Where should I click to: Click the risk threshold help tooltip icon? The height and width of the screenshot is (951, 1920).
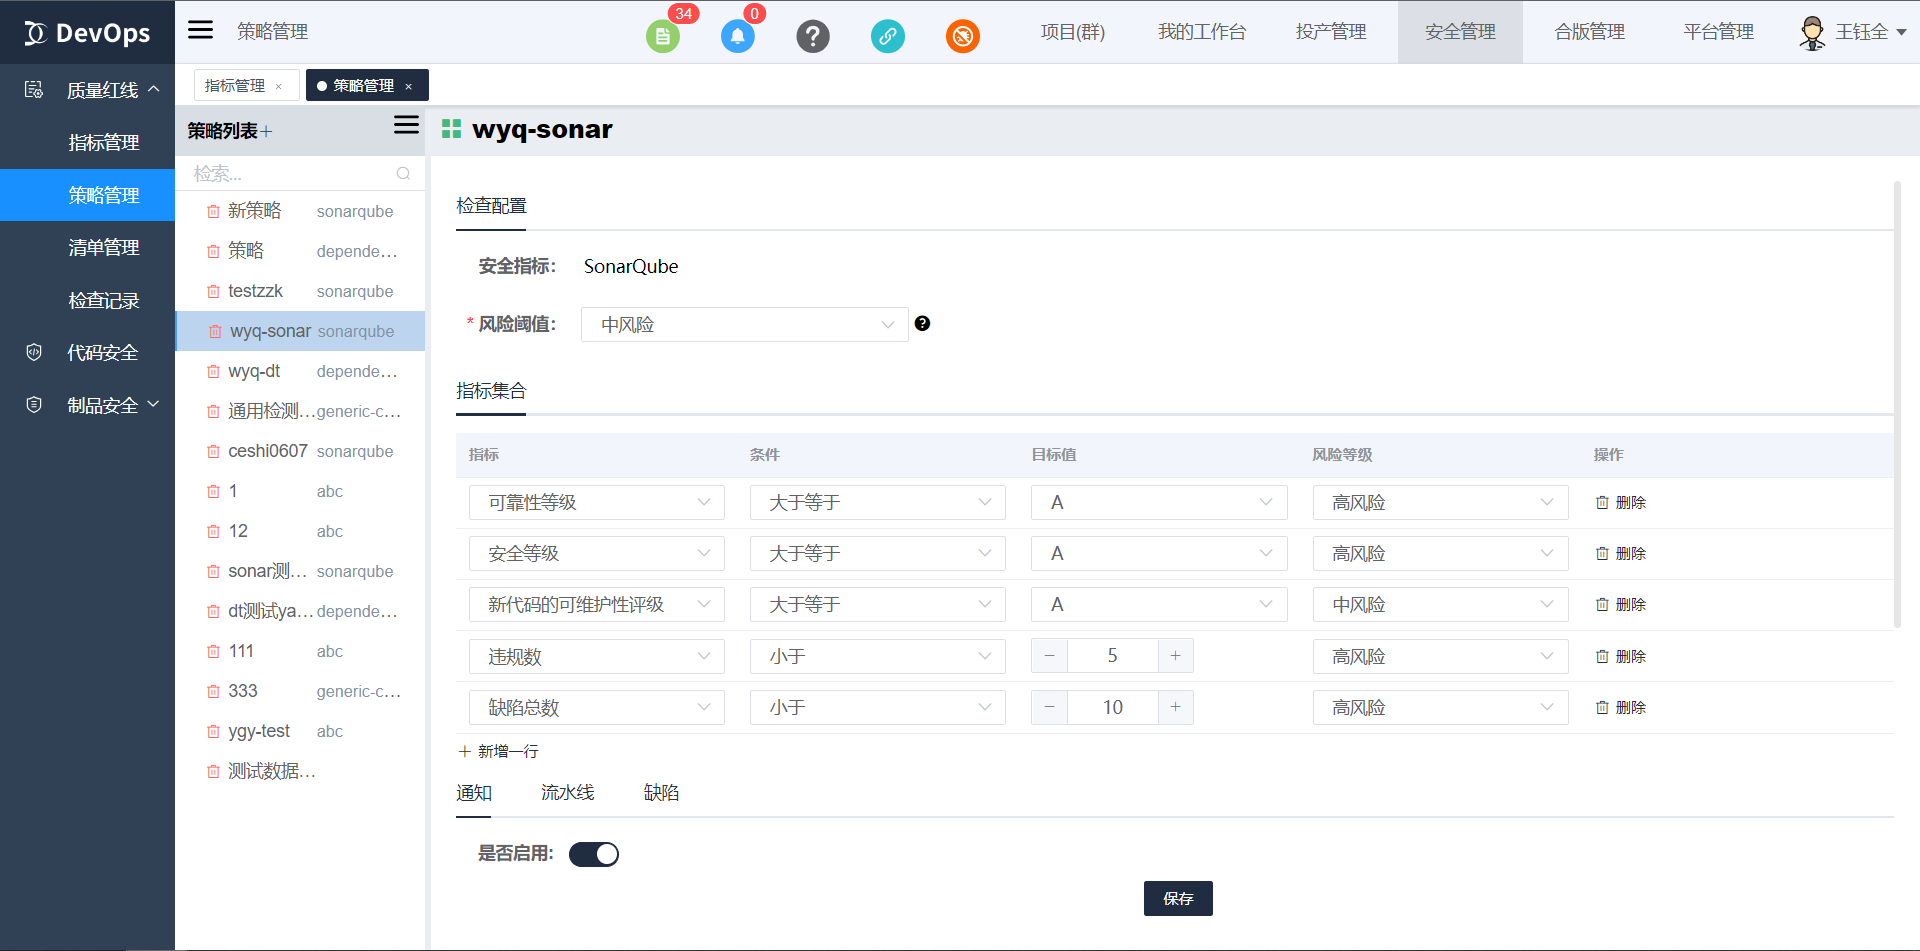[x=922, y=324]
